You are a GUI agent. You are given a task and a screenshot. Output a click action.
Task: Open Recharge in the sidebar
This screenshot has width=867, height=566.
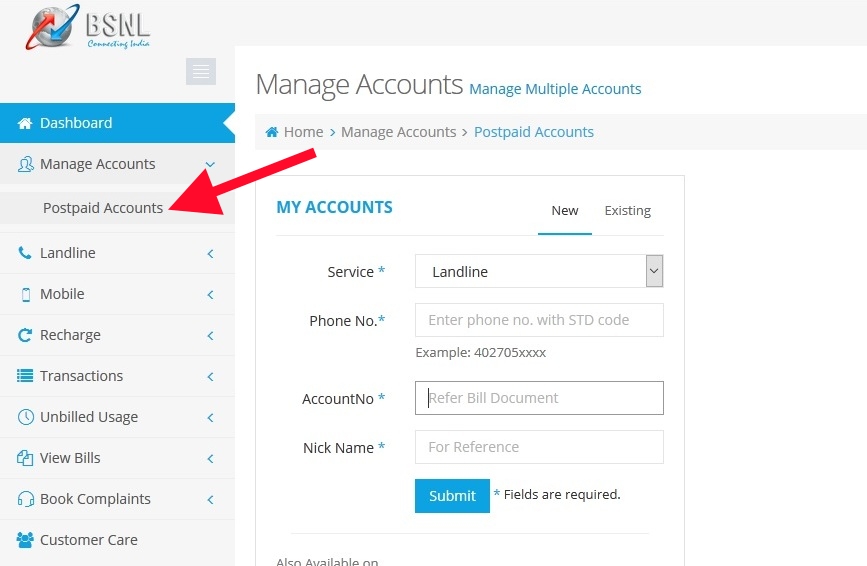pos(117,335)
